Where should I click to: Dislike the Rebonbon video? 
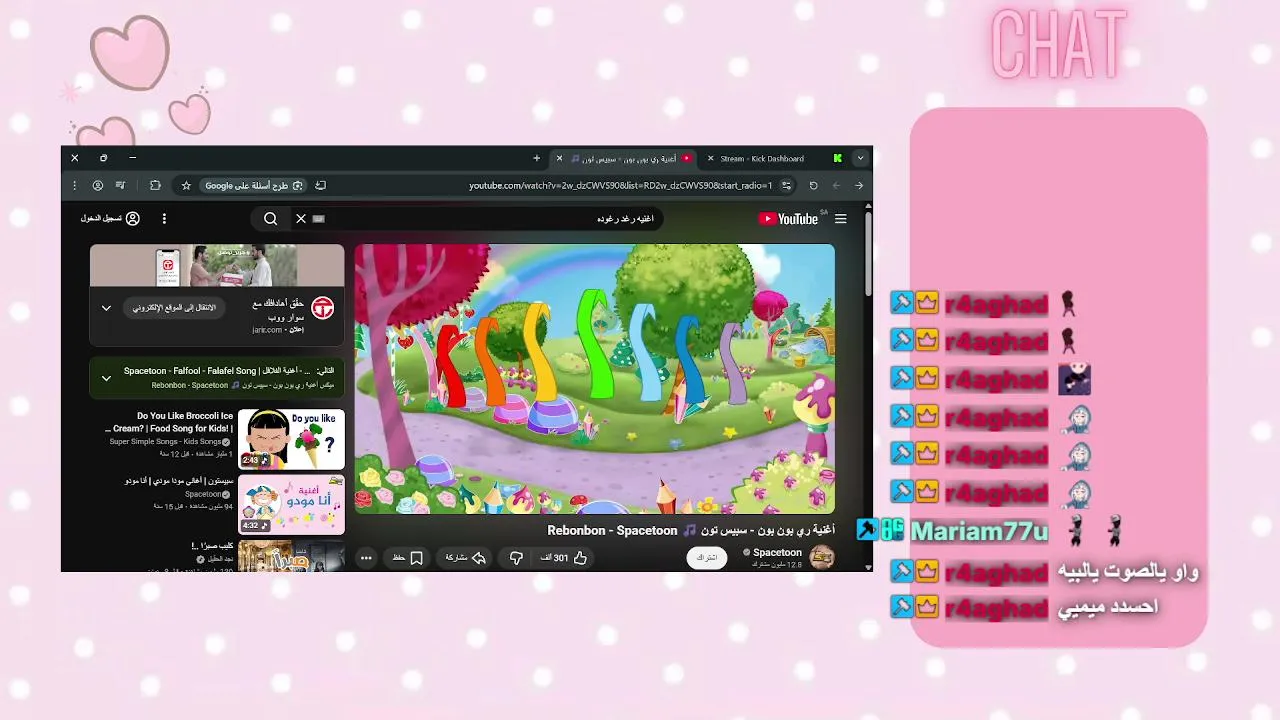516,558
